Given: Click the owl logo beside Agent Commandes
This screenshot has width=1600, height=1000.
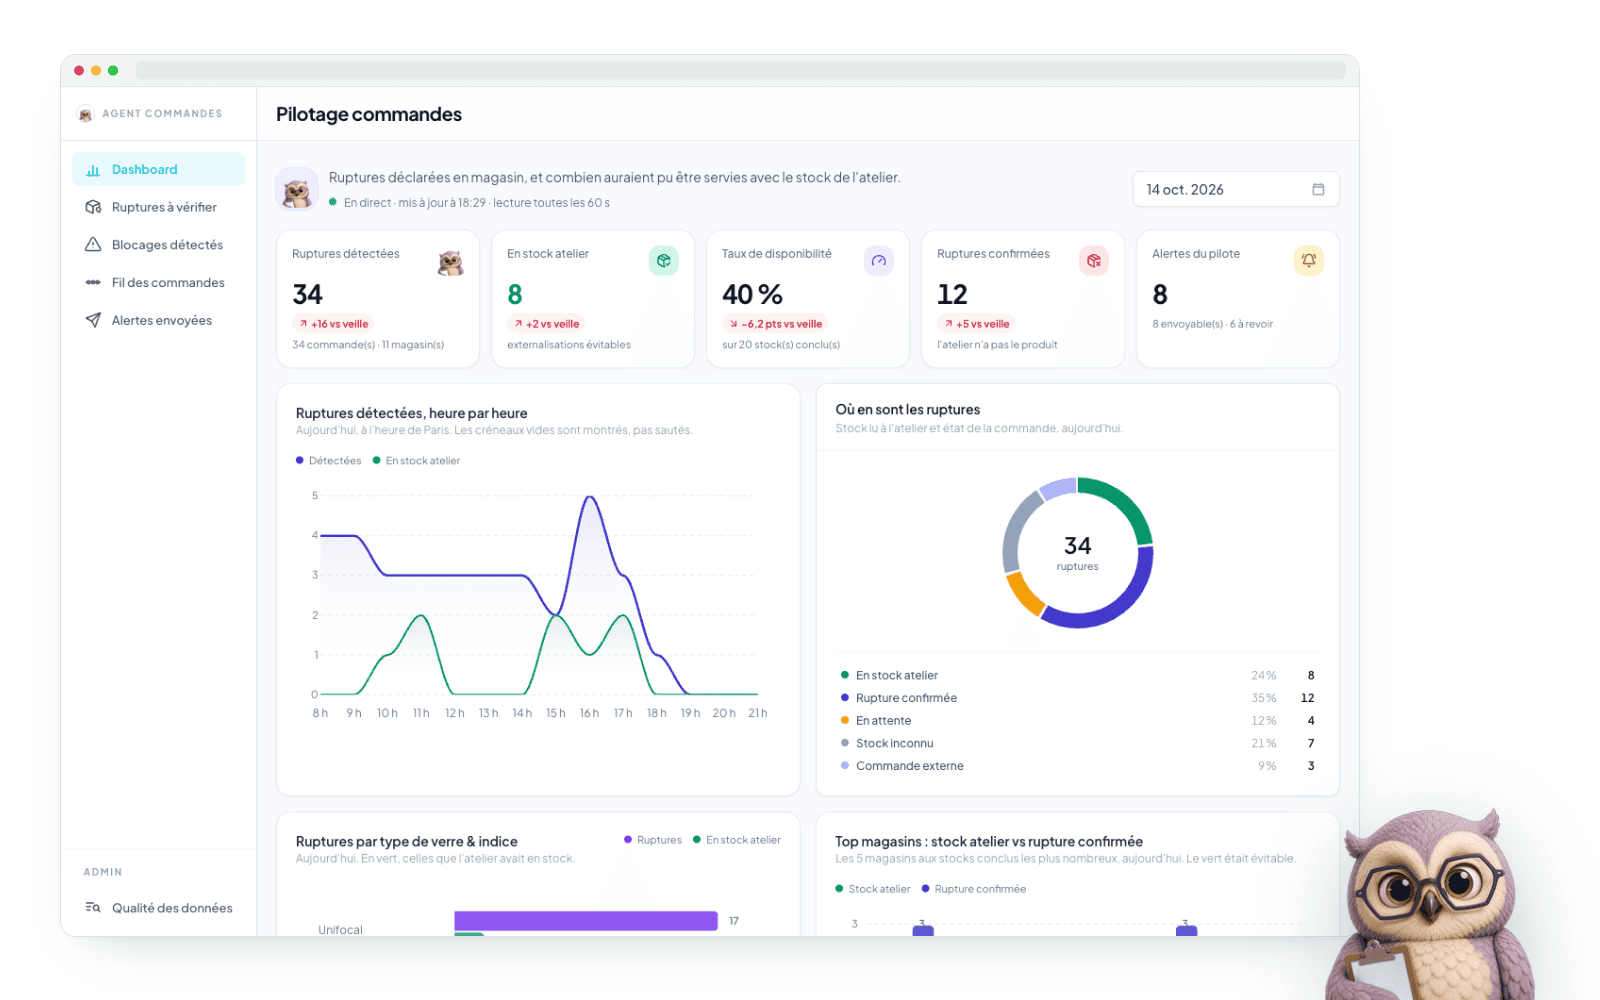Looking at the screenshot, I should (85, 114).
